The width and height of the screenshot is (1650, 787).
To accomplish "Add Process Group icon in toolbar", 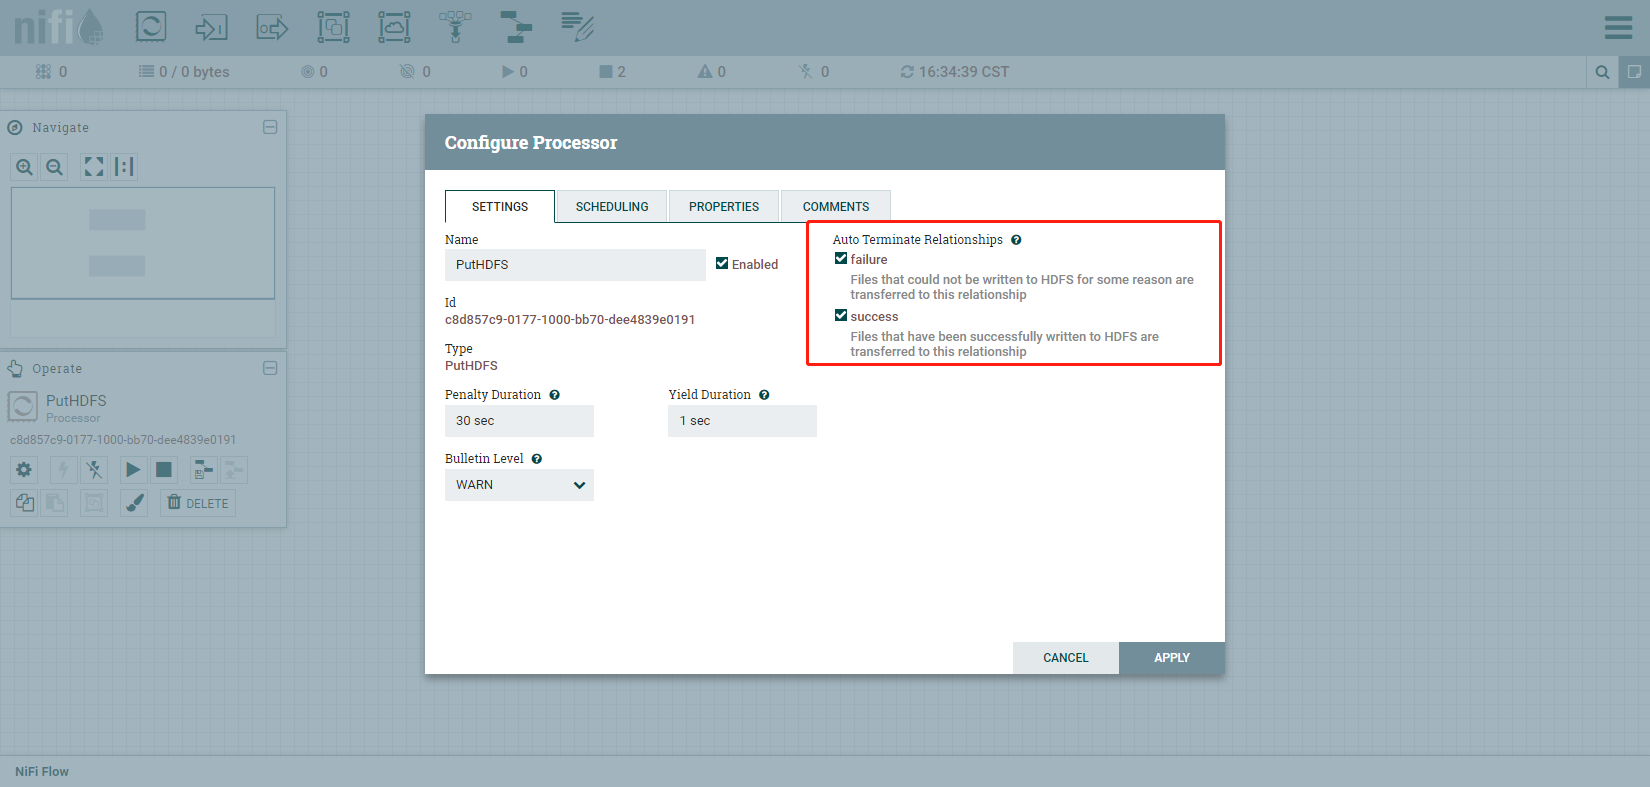I will point(333,26).
